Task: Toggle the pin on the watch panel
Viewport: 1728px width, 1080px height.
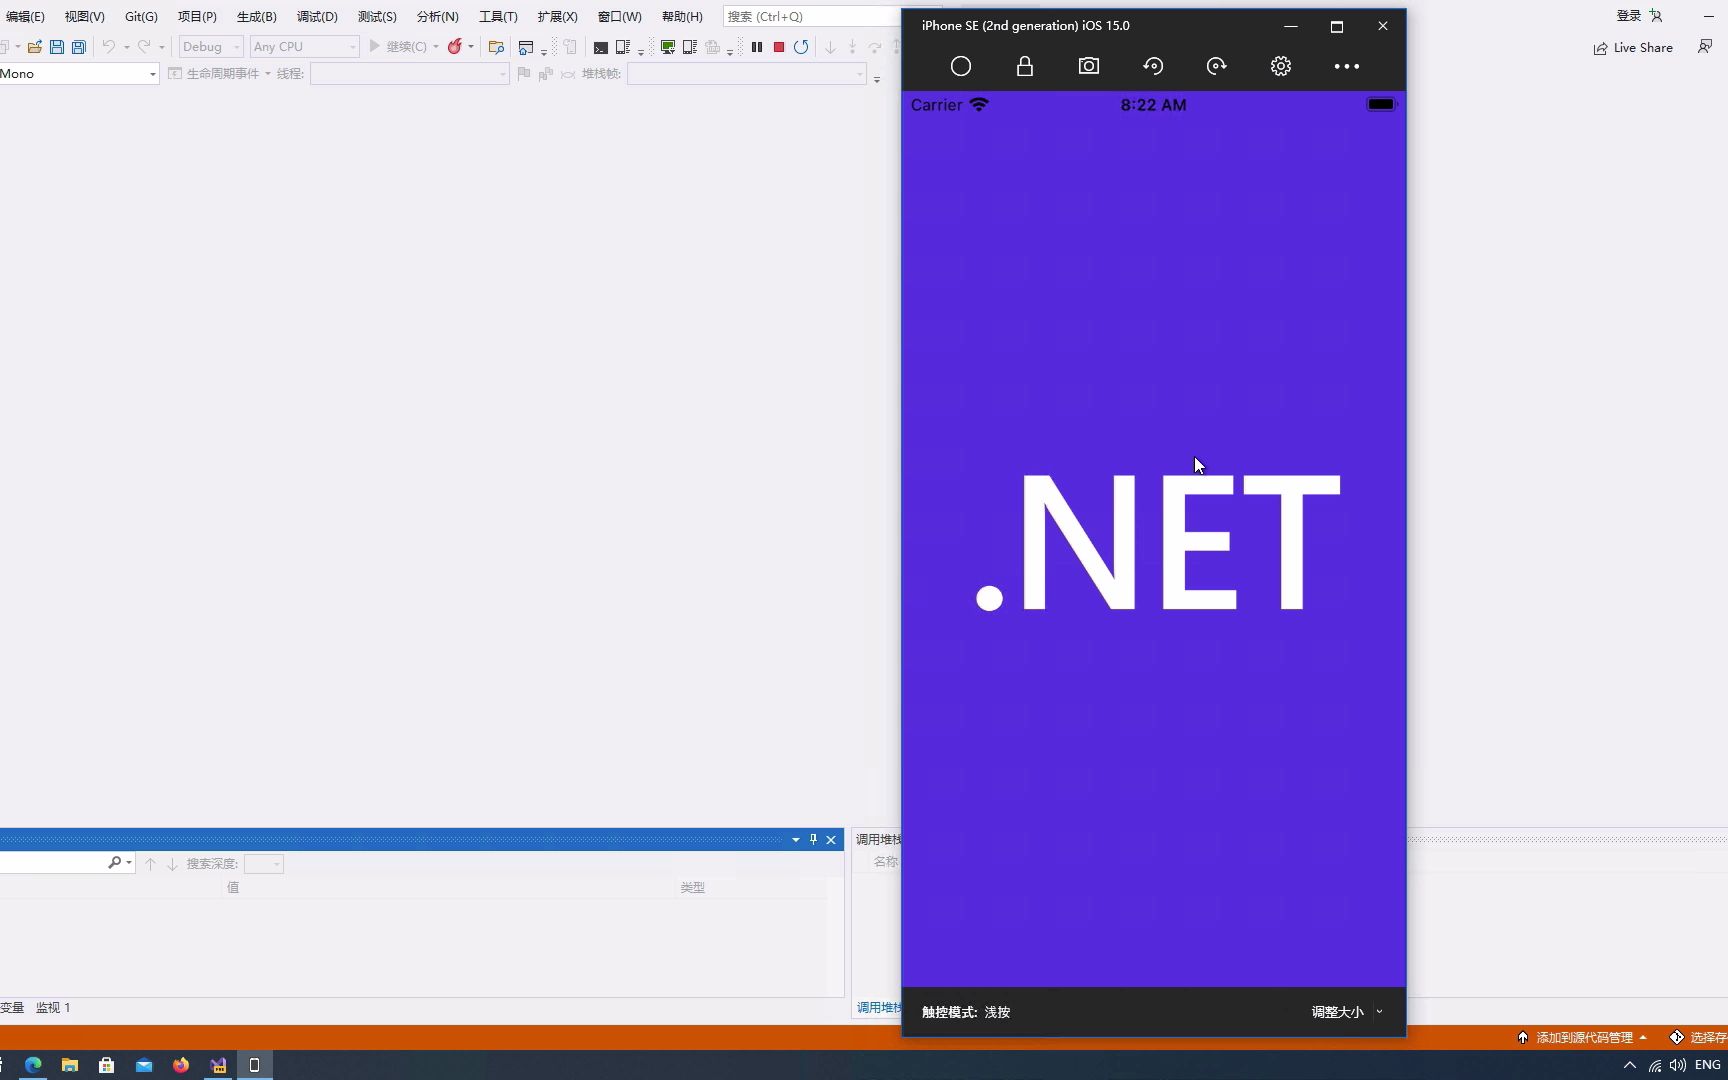Action: point(813,839)
